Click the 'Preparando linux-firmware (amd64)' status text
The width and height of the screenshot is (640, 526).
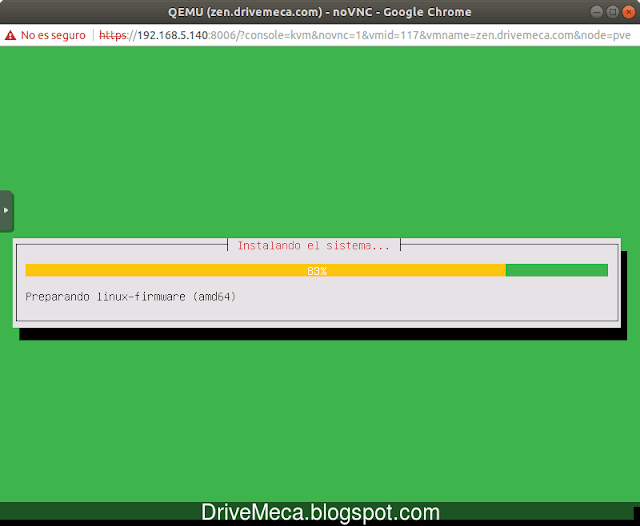[x=131, y=297]
